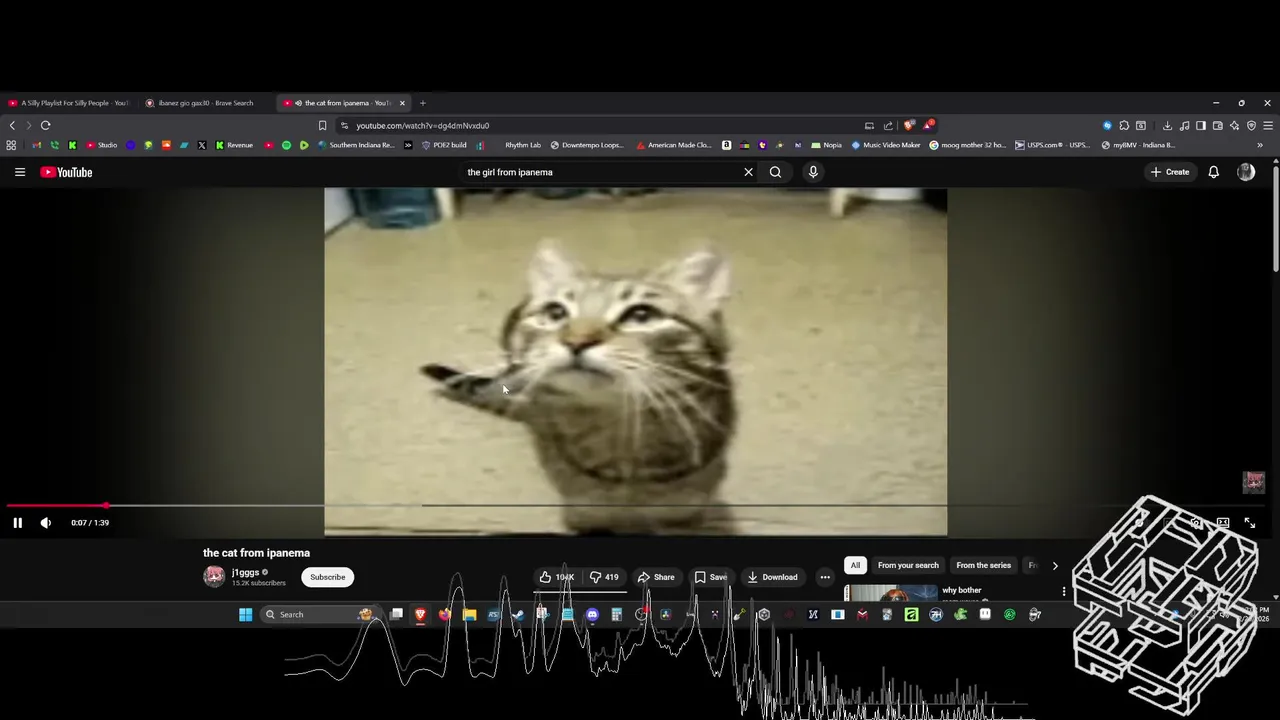Open the browser downloads icon
The image size is (1280, 720).
[x=1167, y=126]
